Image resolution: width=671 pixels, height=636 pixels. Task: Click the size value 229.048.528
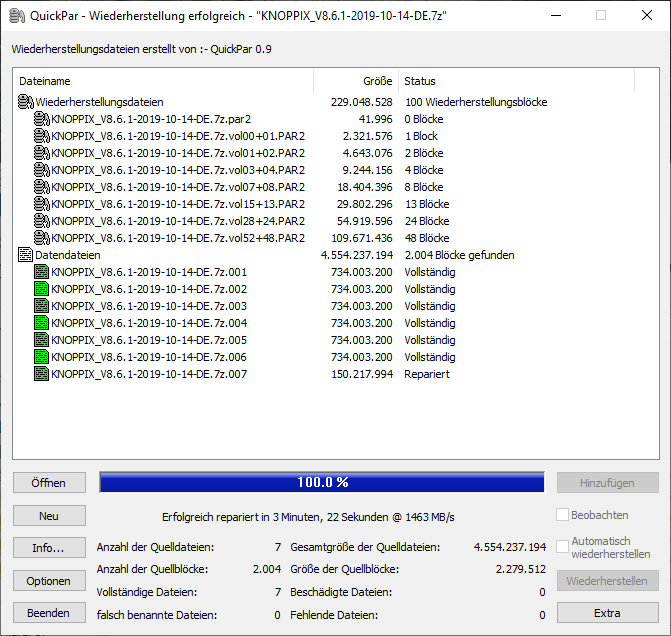(361, 102)
